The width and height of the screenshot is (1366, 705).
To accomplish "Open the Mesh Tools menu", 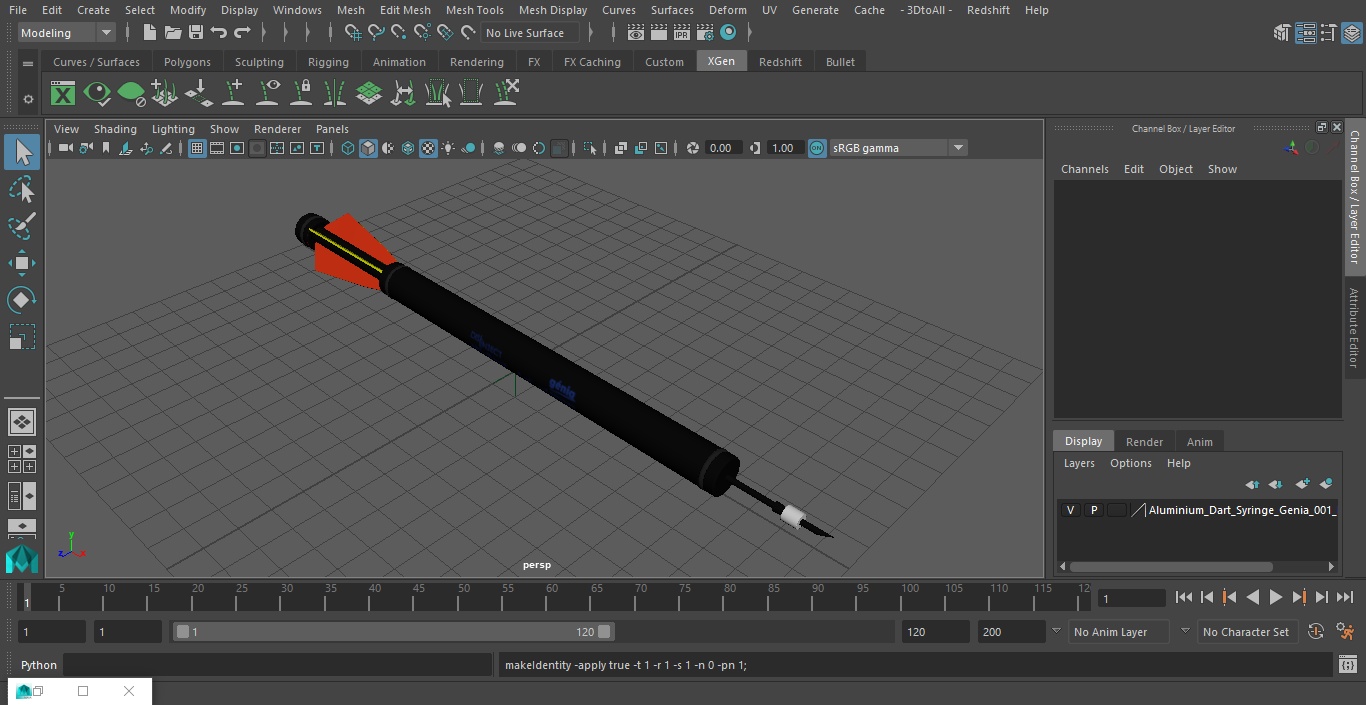I will pyautogui.click(x=474, y=10).
